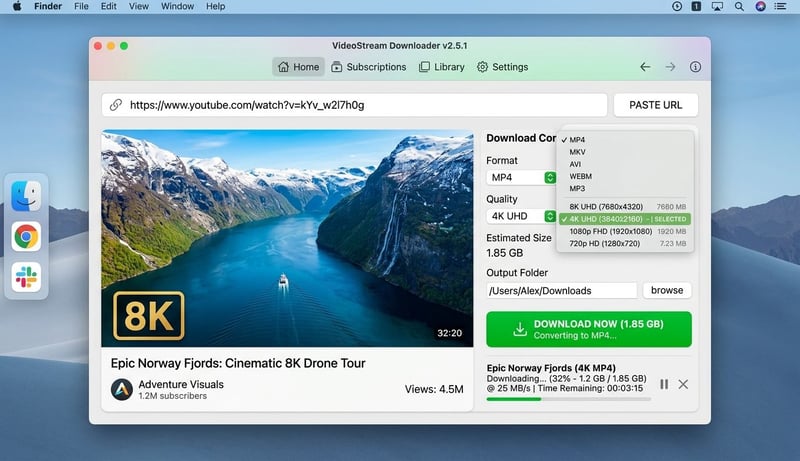Click the Time Remaining 00:03:15 status
Screen dimensions: 800x461
click(x=590, y=388)
